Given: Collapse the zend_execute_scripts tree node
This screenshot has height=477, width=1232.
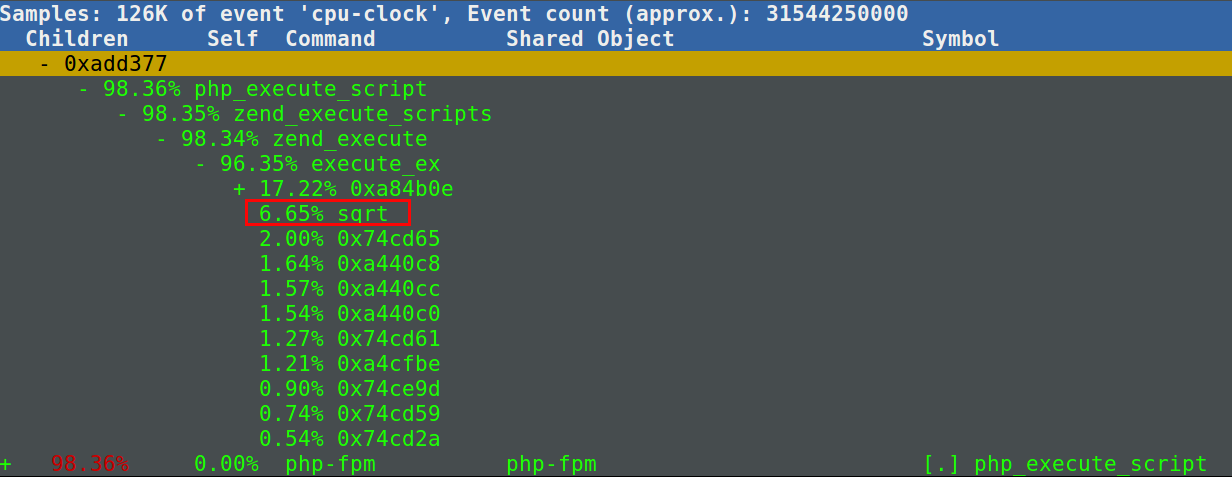Looking at the screenshot, I should click(x=124, y=114).
